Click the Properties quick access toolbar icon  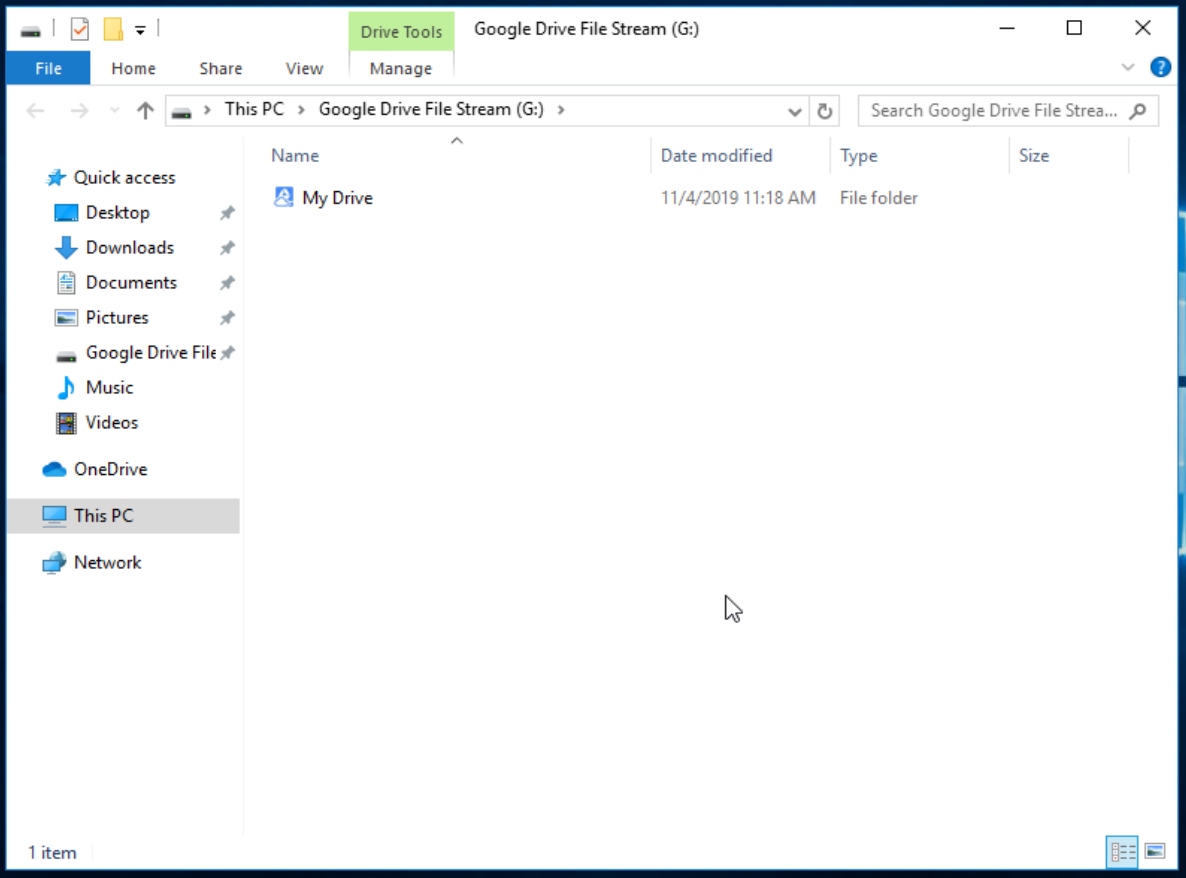click(x=79, y=29)
